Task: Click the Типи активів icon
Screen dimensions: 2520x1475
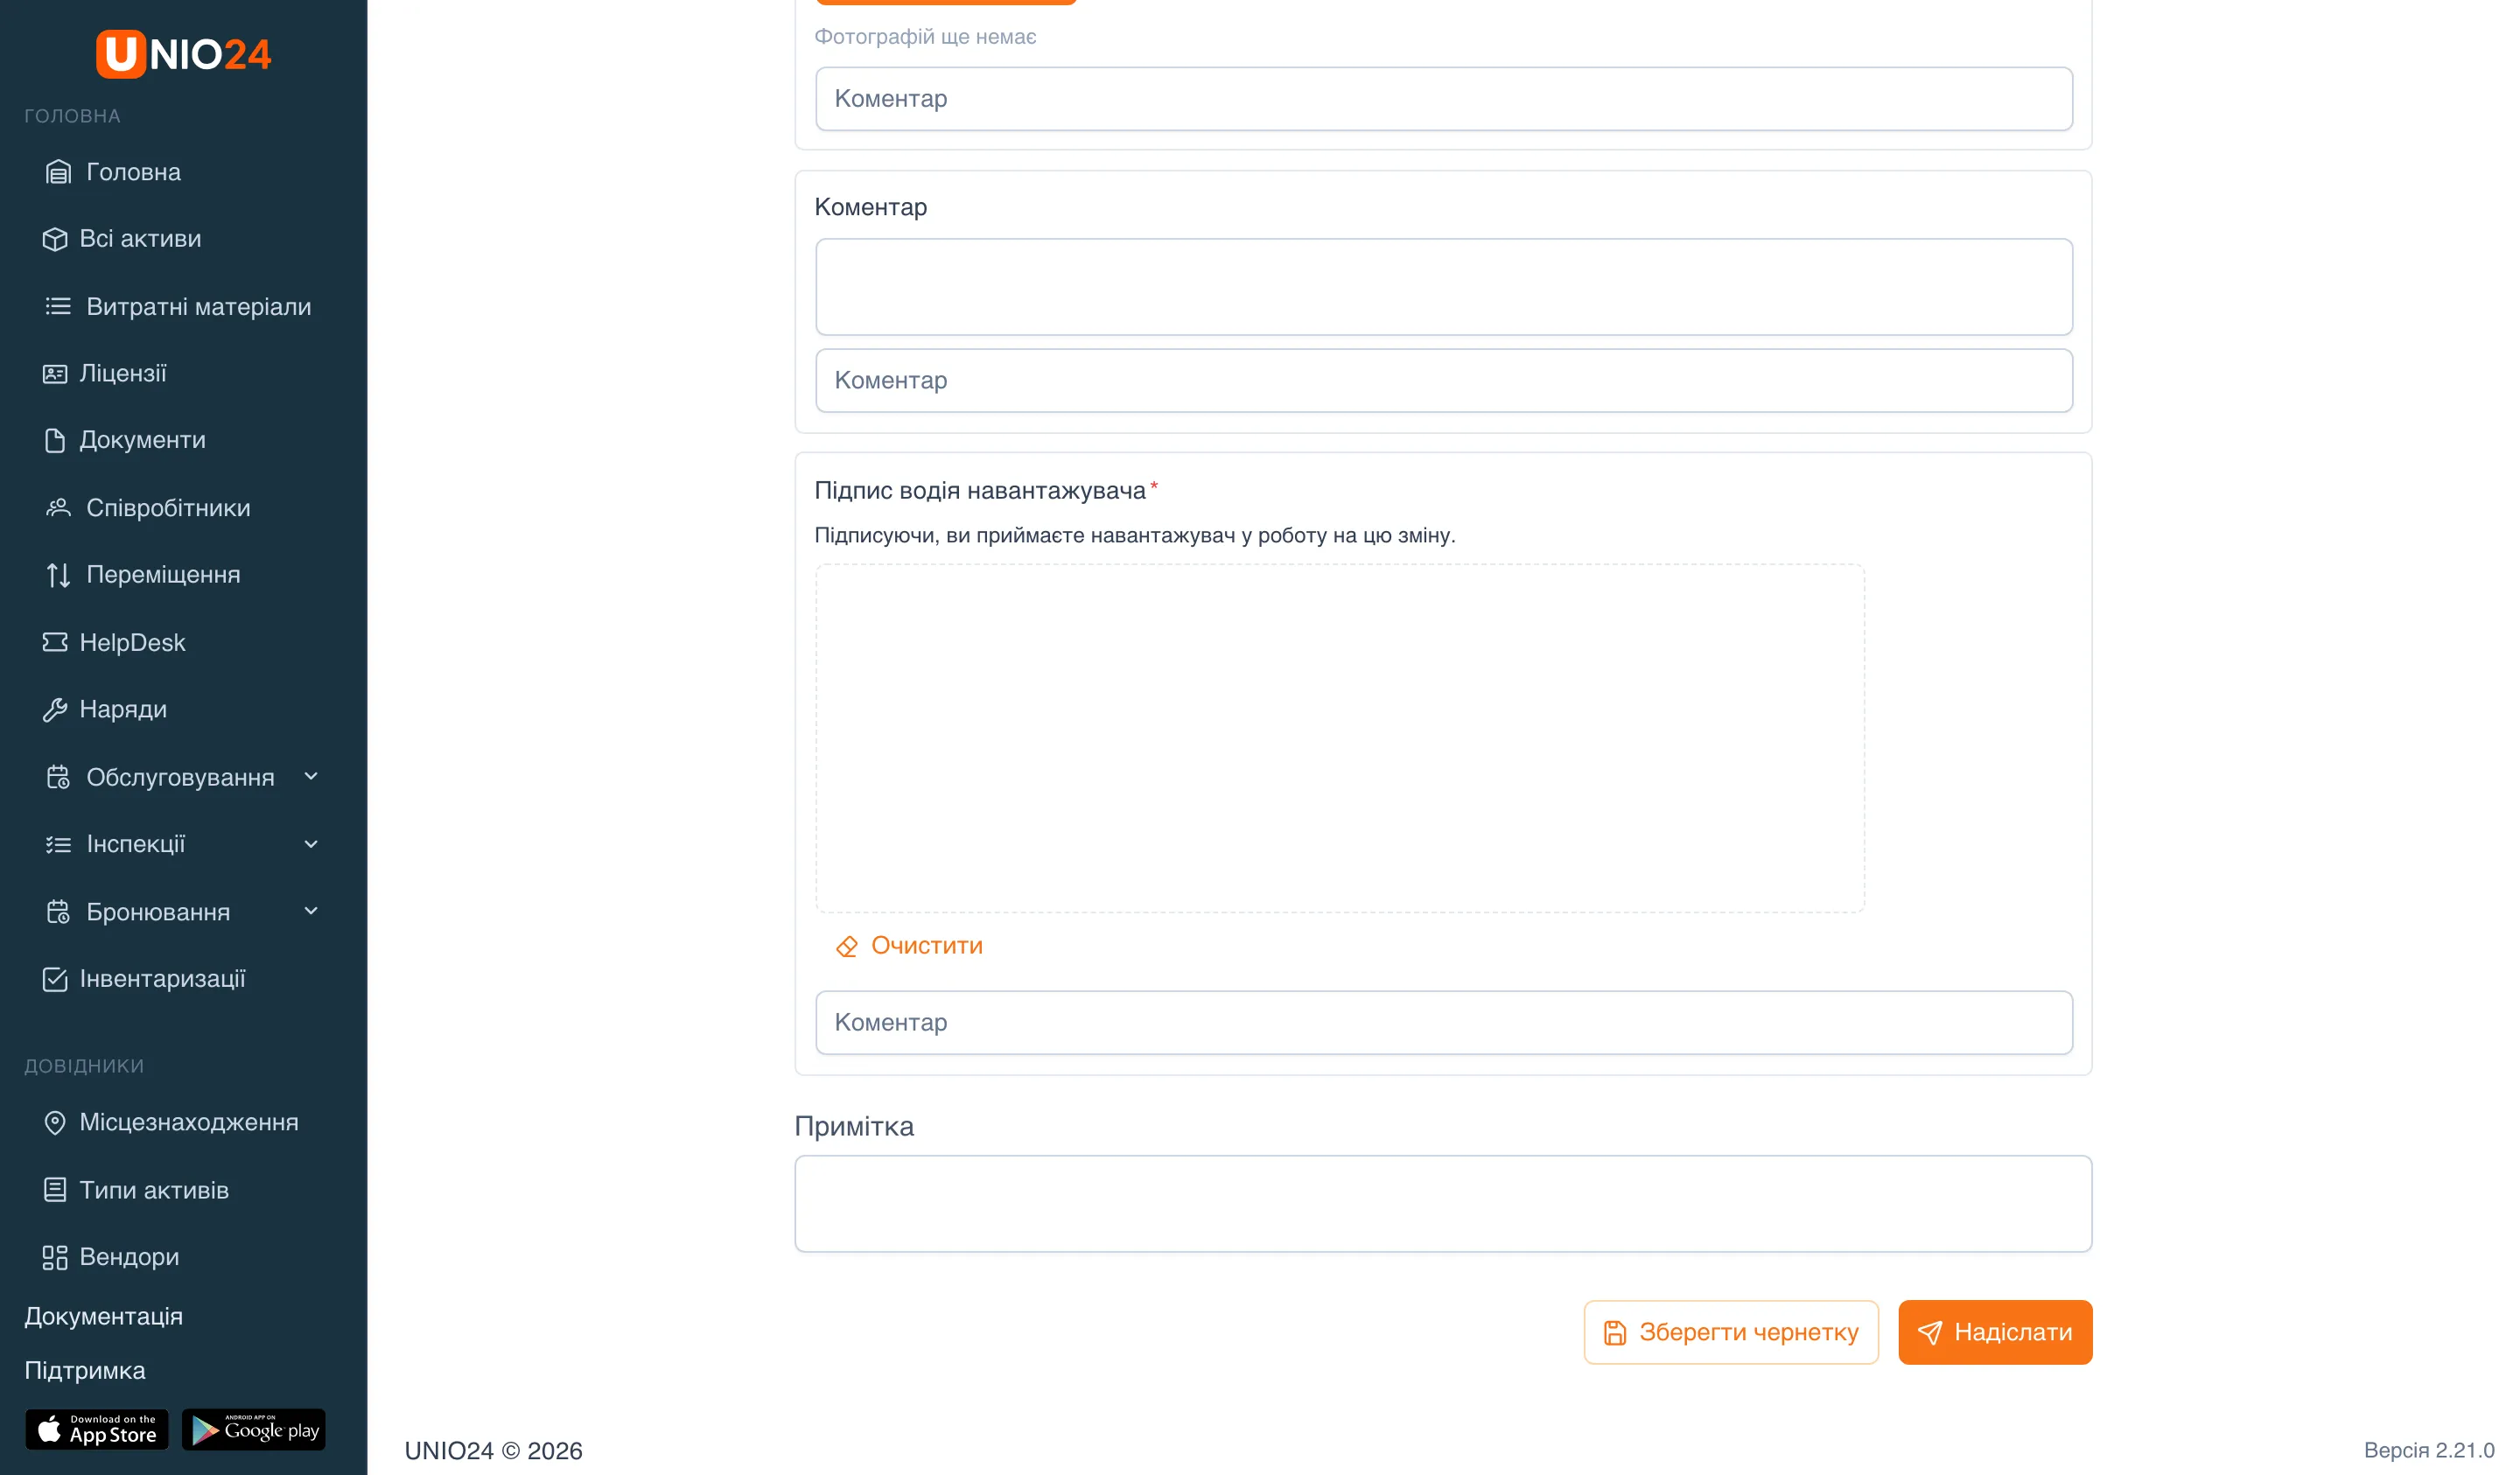Action: tap(55, 1190)
